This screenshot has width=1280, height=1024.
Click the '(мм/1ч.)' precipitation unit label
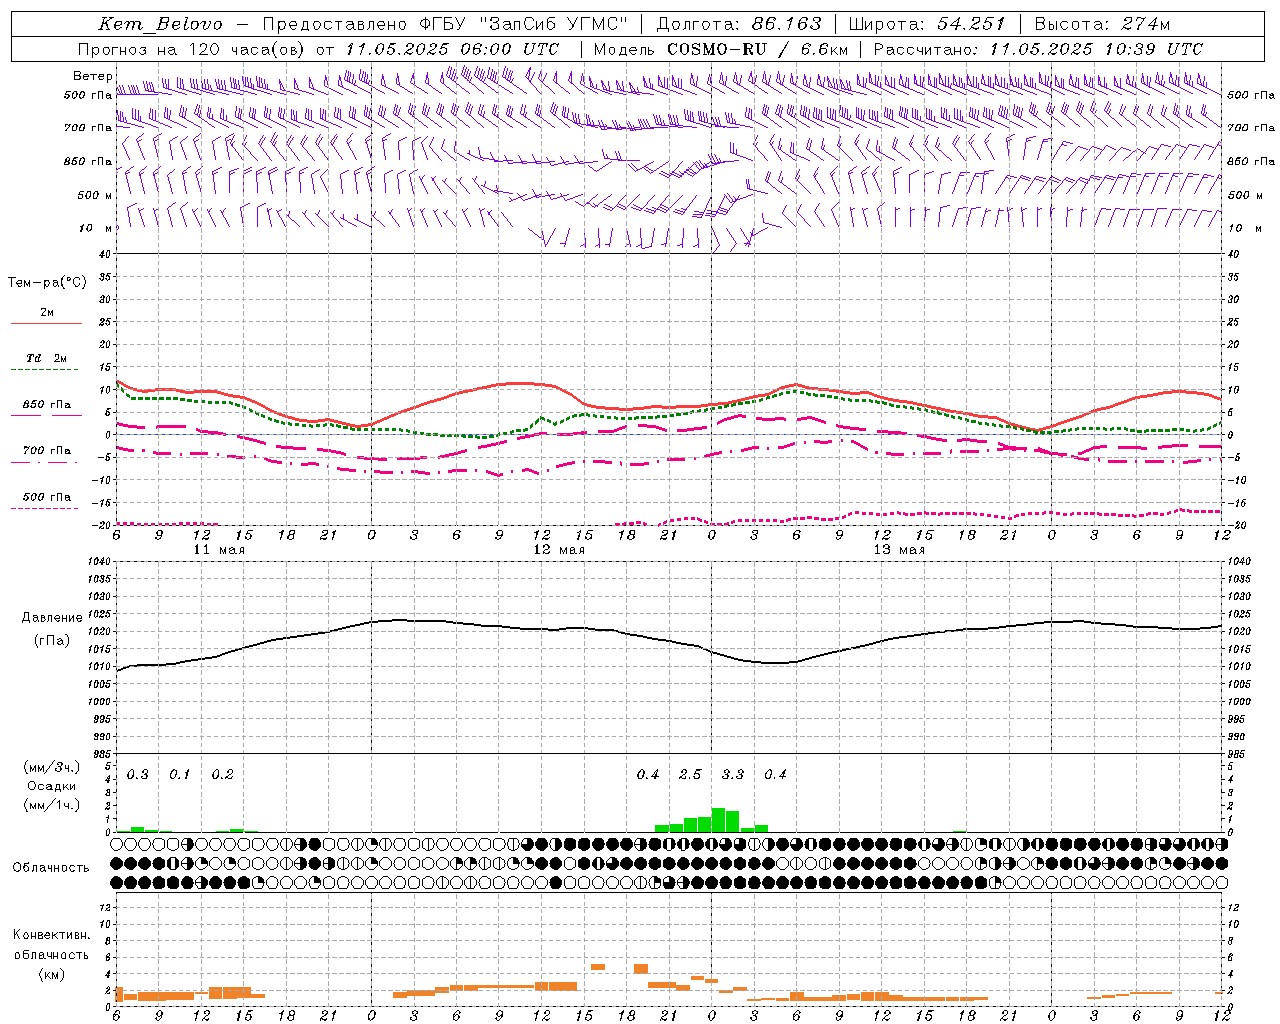(x=51, y=805)
